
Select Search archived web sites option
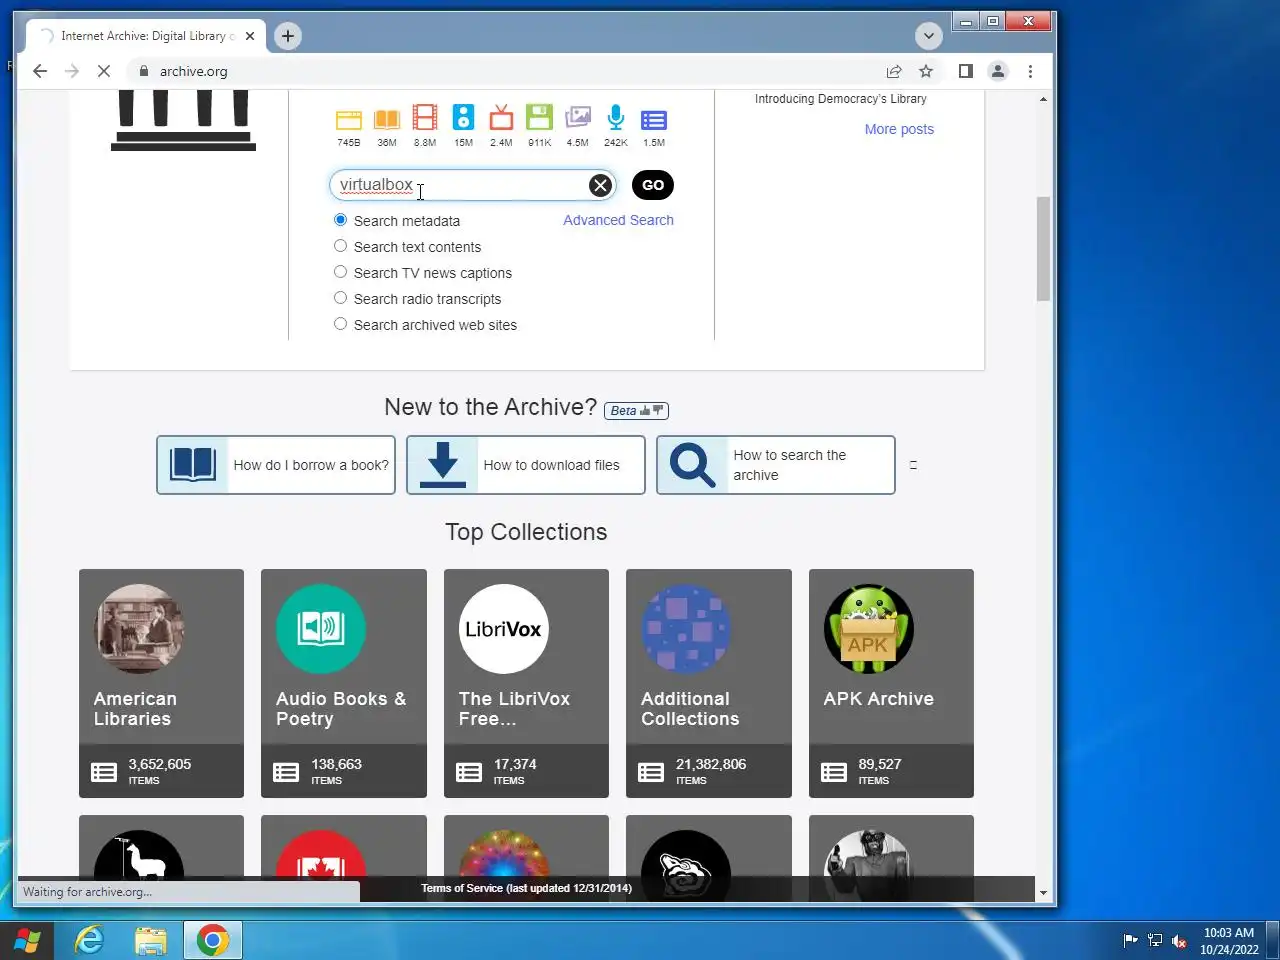coord(340,324)
